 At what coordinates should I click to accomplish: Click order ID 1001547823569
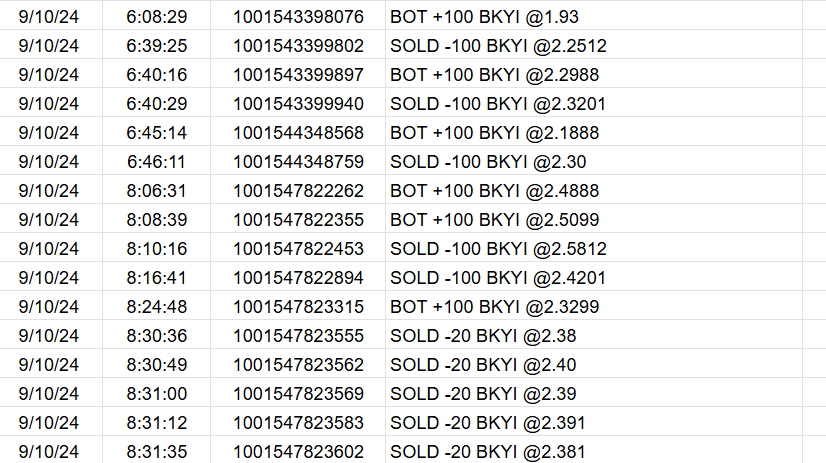point(298,394)
